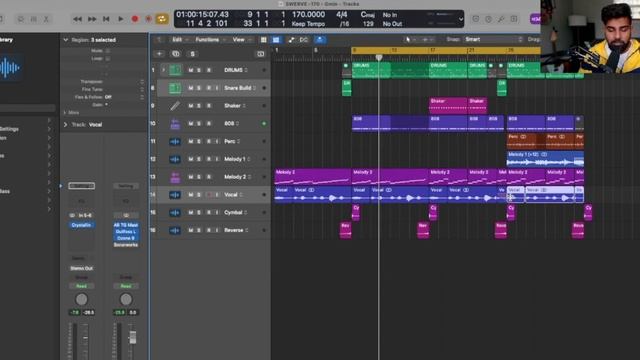Click the red Record button
640x360 pixels.
point(135,19)
